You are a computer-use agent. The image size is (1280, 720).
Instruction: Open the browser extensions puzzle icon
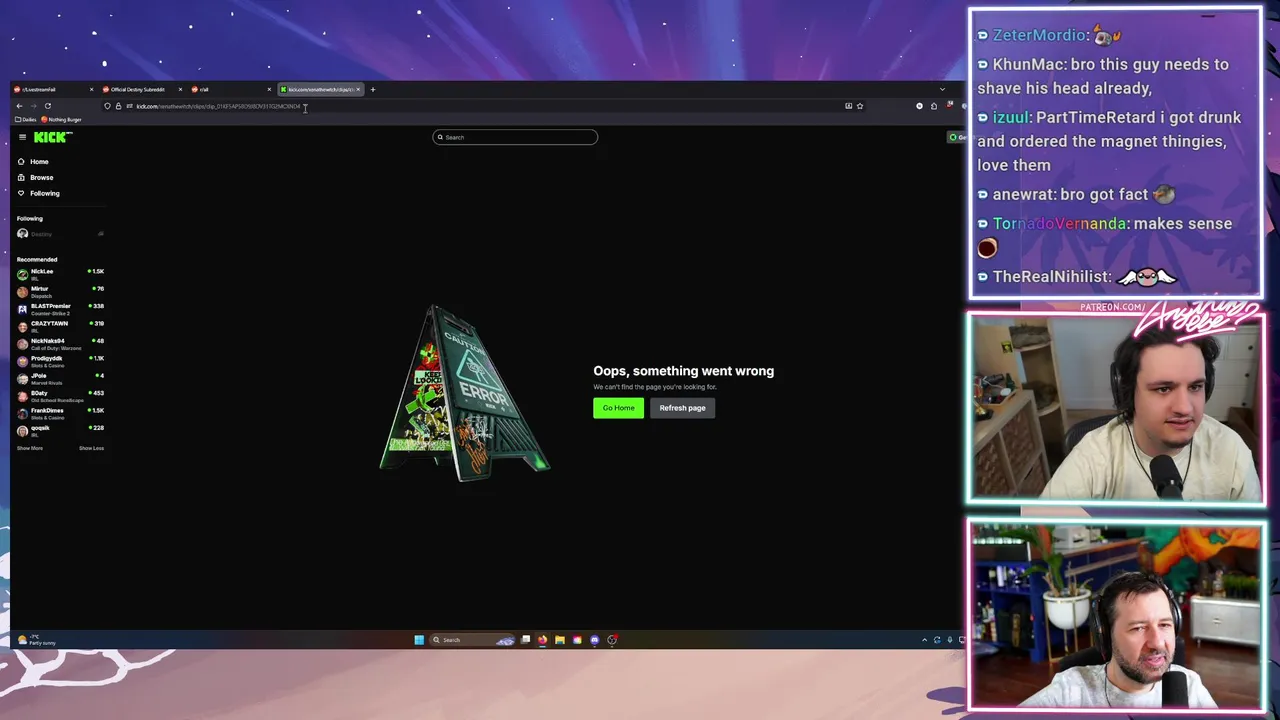933,106
